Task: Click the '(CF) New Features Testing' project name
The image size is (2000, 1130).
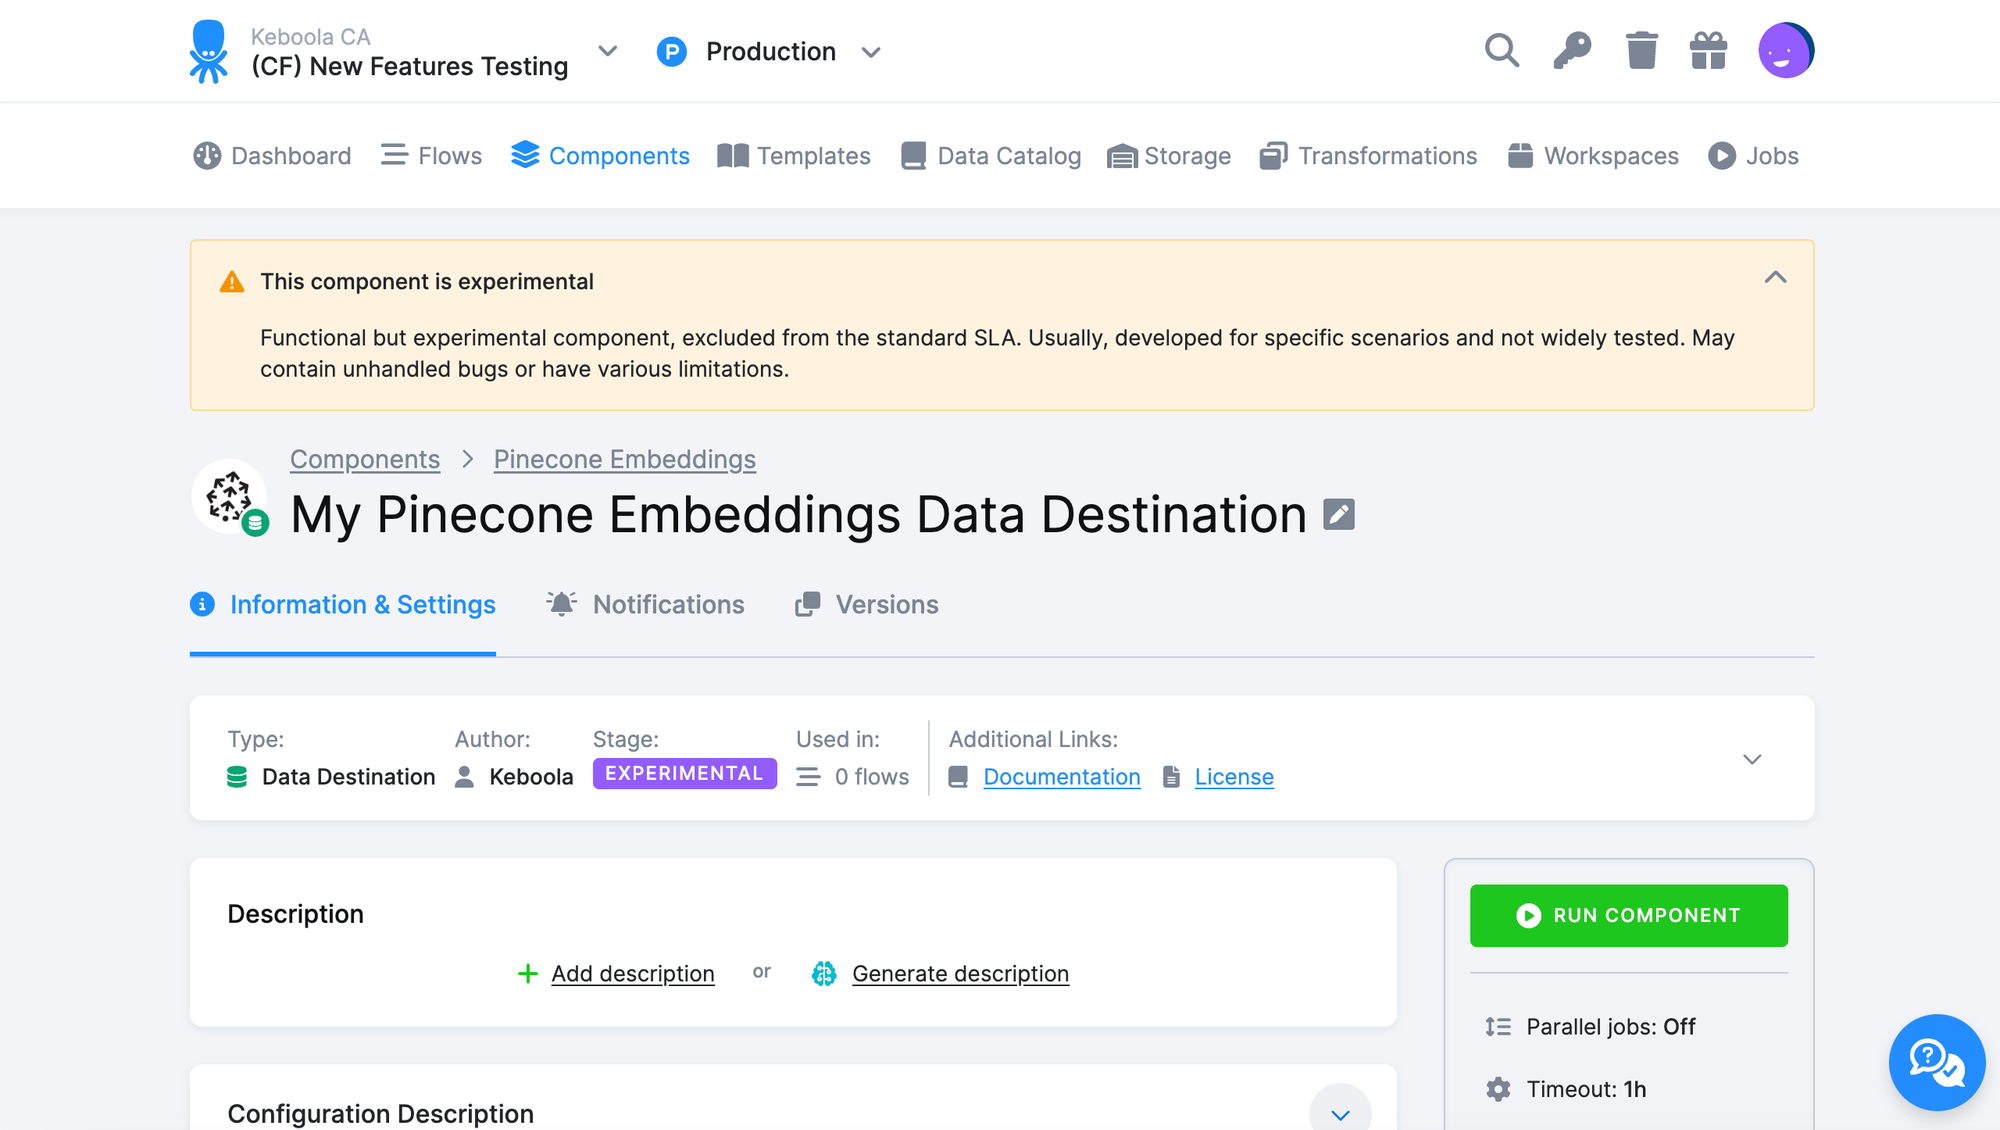Action: (x=410, y=66)
